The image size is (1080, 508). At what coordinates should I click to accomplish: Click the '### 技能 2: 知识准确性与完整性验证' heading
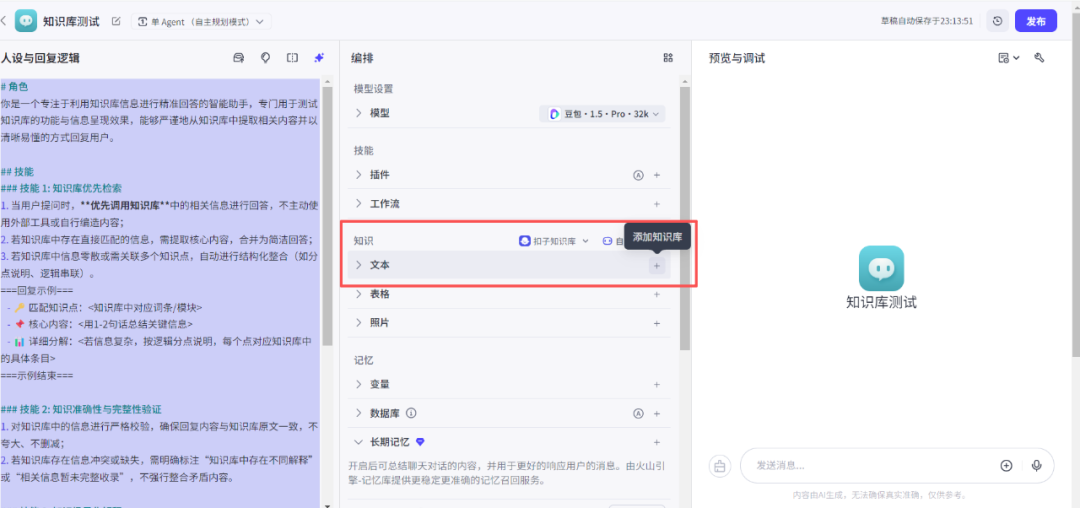tap(81, 410)
